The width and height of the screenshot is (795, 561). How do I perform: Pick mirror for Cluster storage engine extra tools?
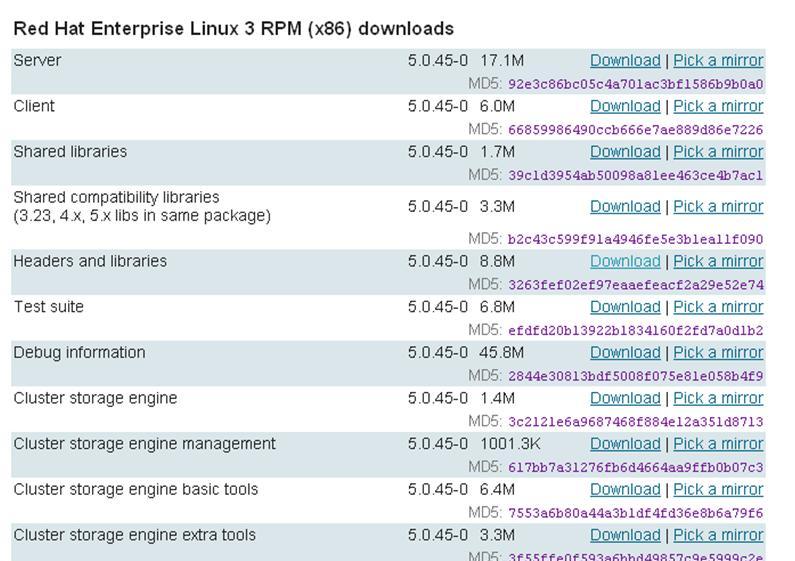(718, 535)
